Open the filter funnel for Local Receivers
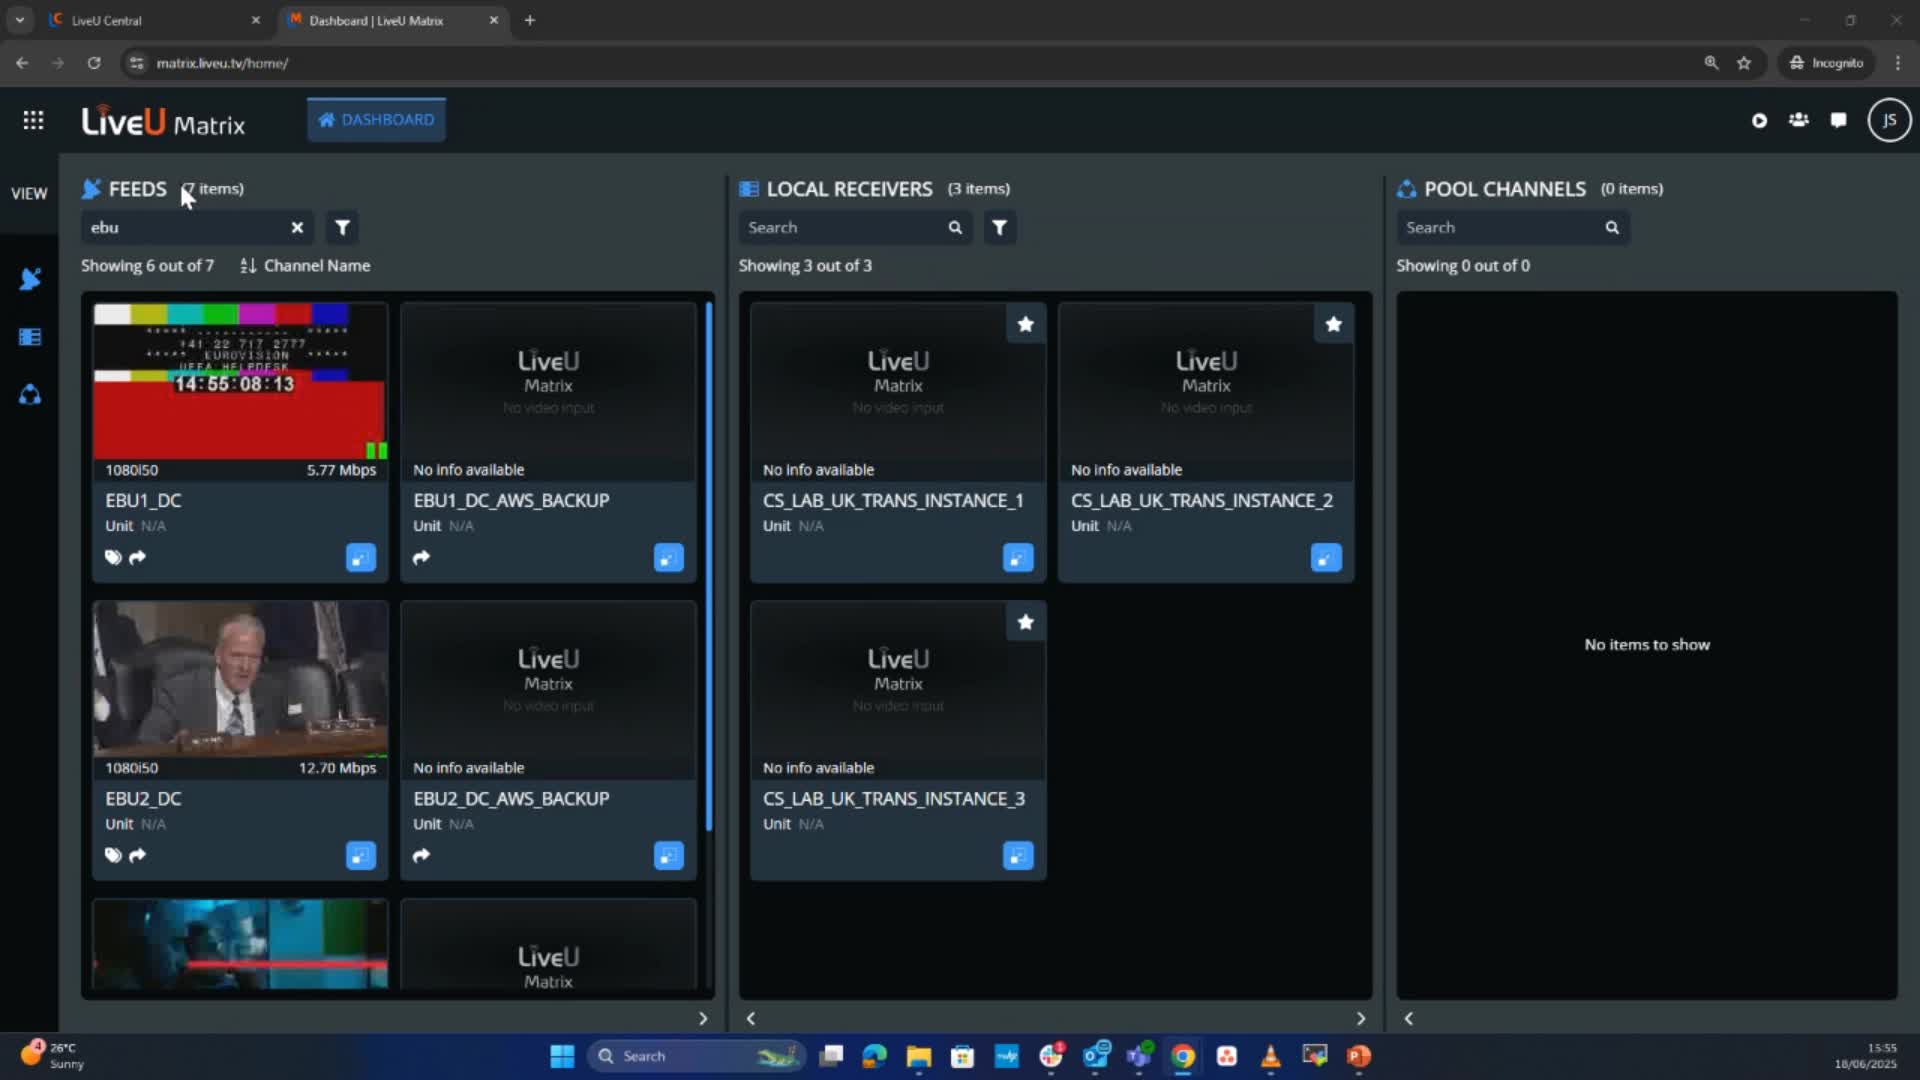 tap(999, 228)
